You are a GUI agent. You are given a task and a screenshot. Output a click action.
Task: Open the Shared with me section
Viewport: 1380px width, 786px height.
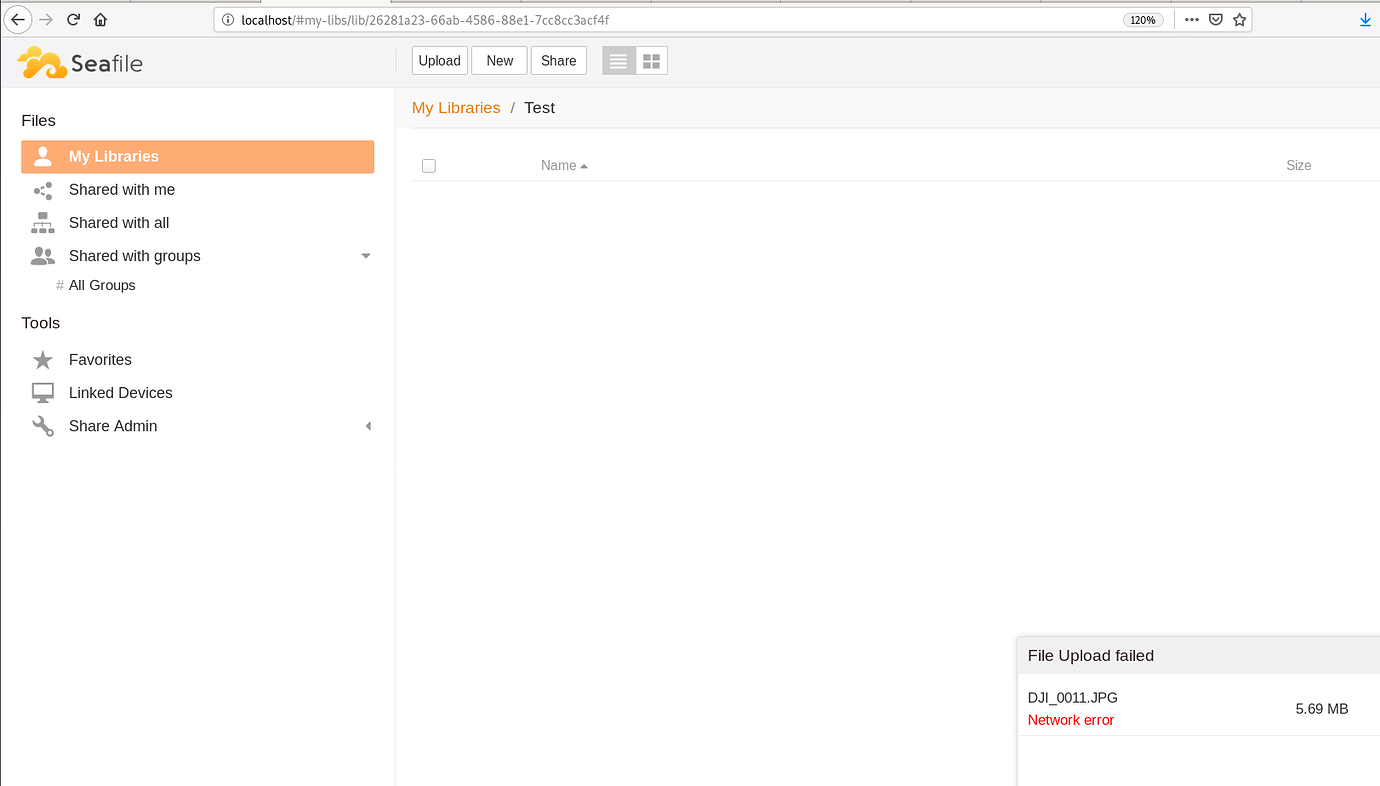click(x=122, y=189)
